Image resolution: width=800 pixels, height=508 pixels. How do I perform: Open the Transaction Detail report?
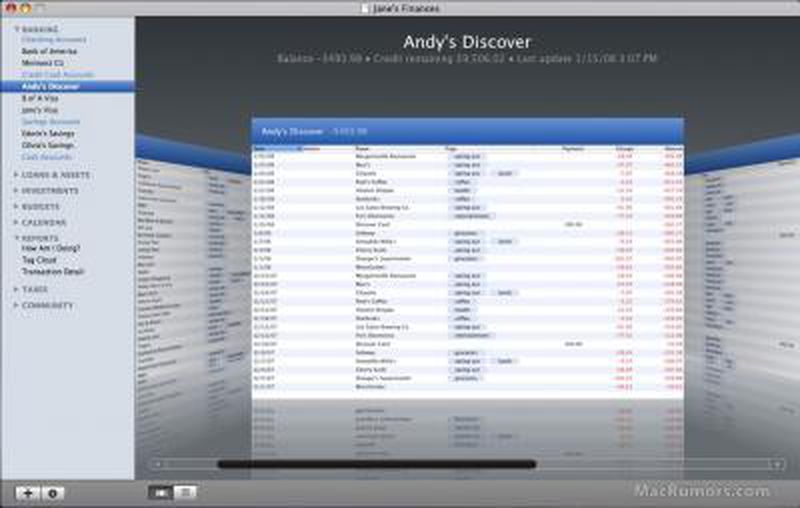coord(52,271)
